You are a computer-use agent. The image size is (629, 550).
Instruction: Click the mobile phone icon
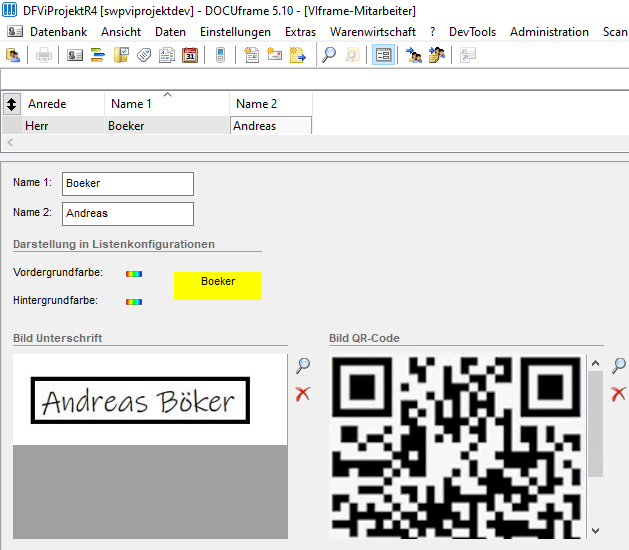click(x=220, y=55)
